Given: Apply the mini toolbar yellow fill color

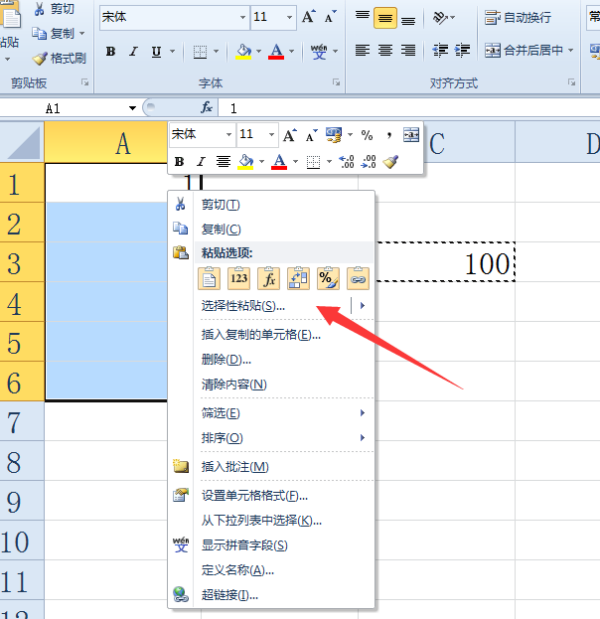Looking at the screenshot, I should click(246, 162).
